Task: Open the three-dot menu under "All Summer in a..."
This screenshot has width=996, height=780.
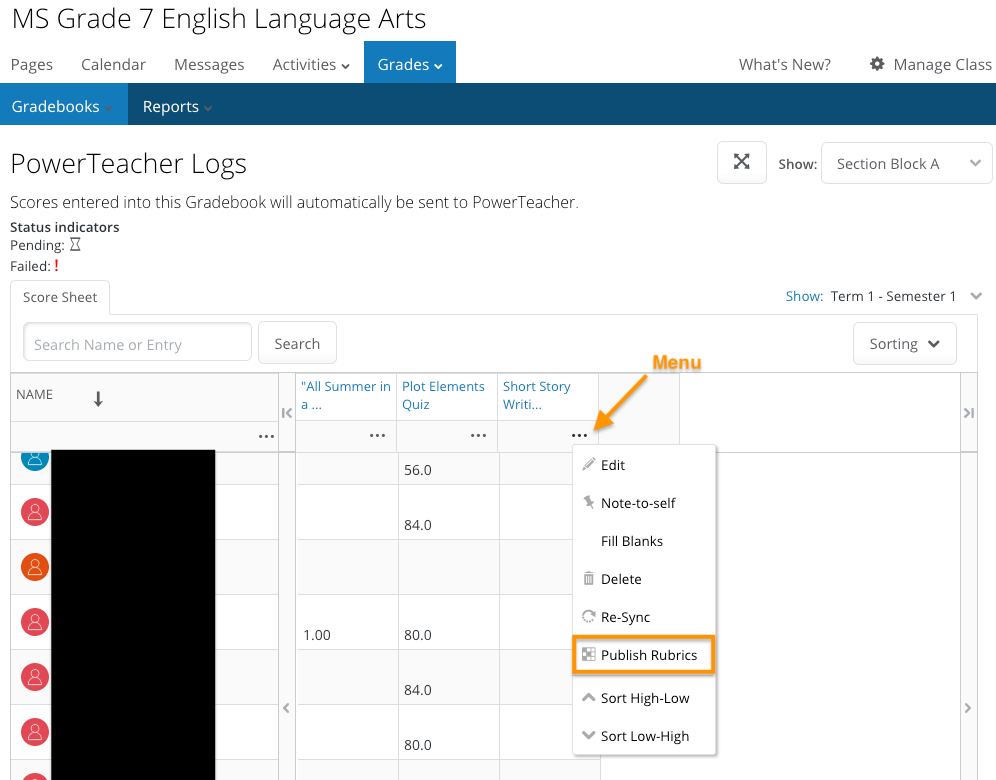Action: tap(377, 436)
